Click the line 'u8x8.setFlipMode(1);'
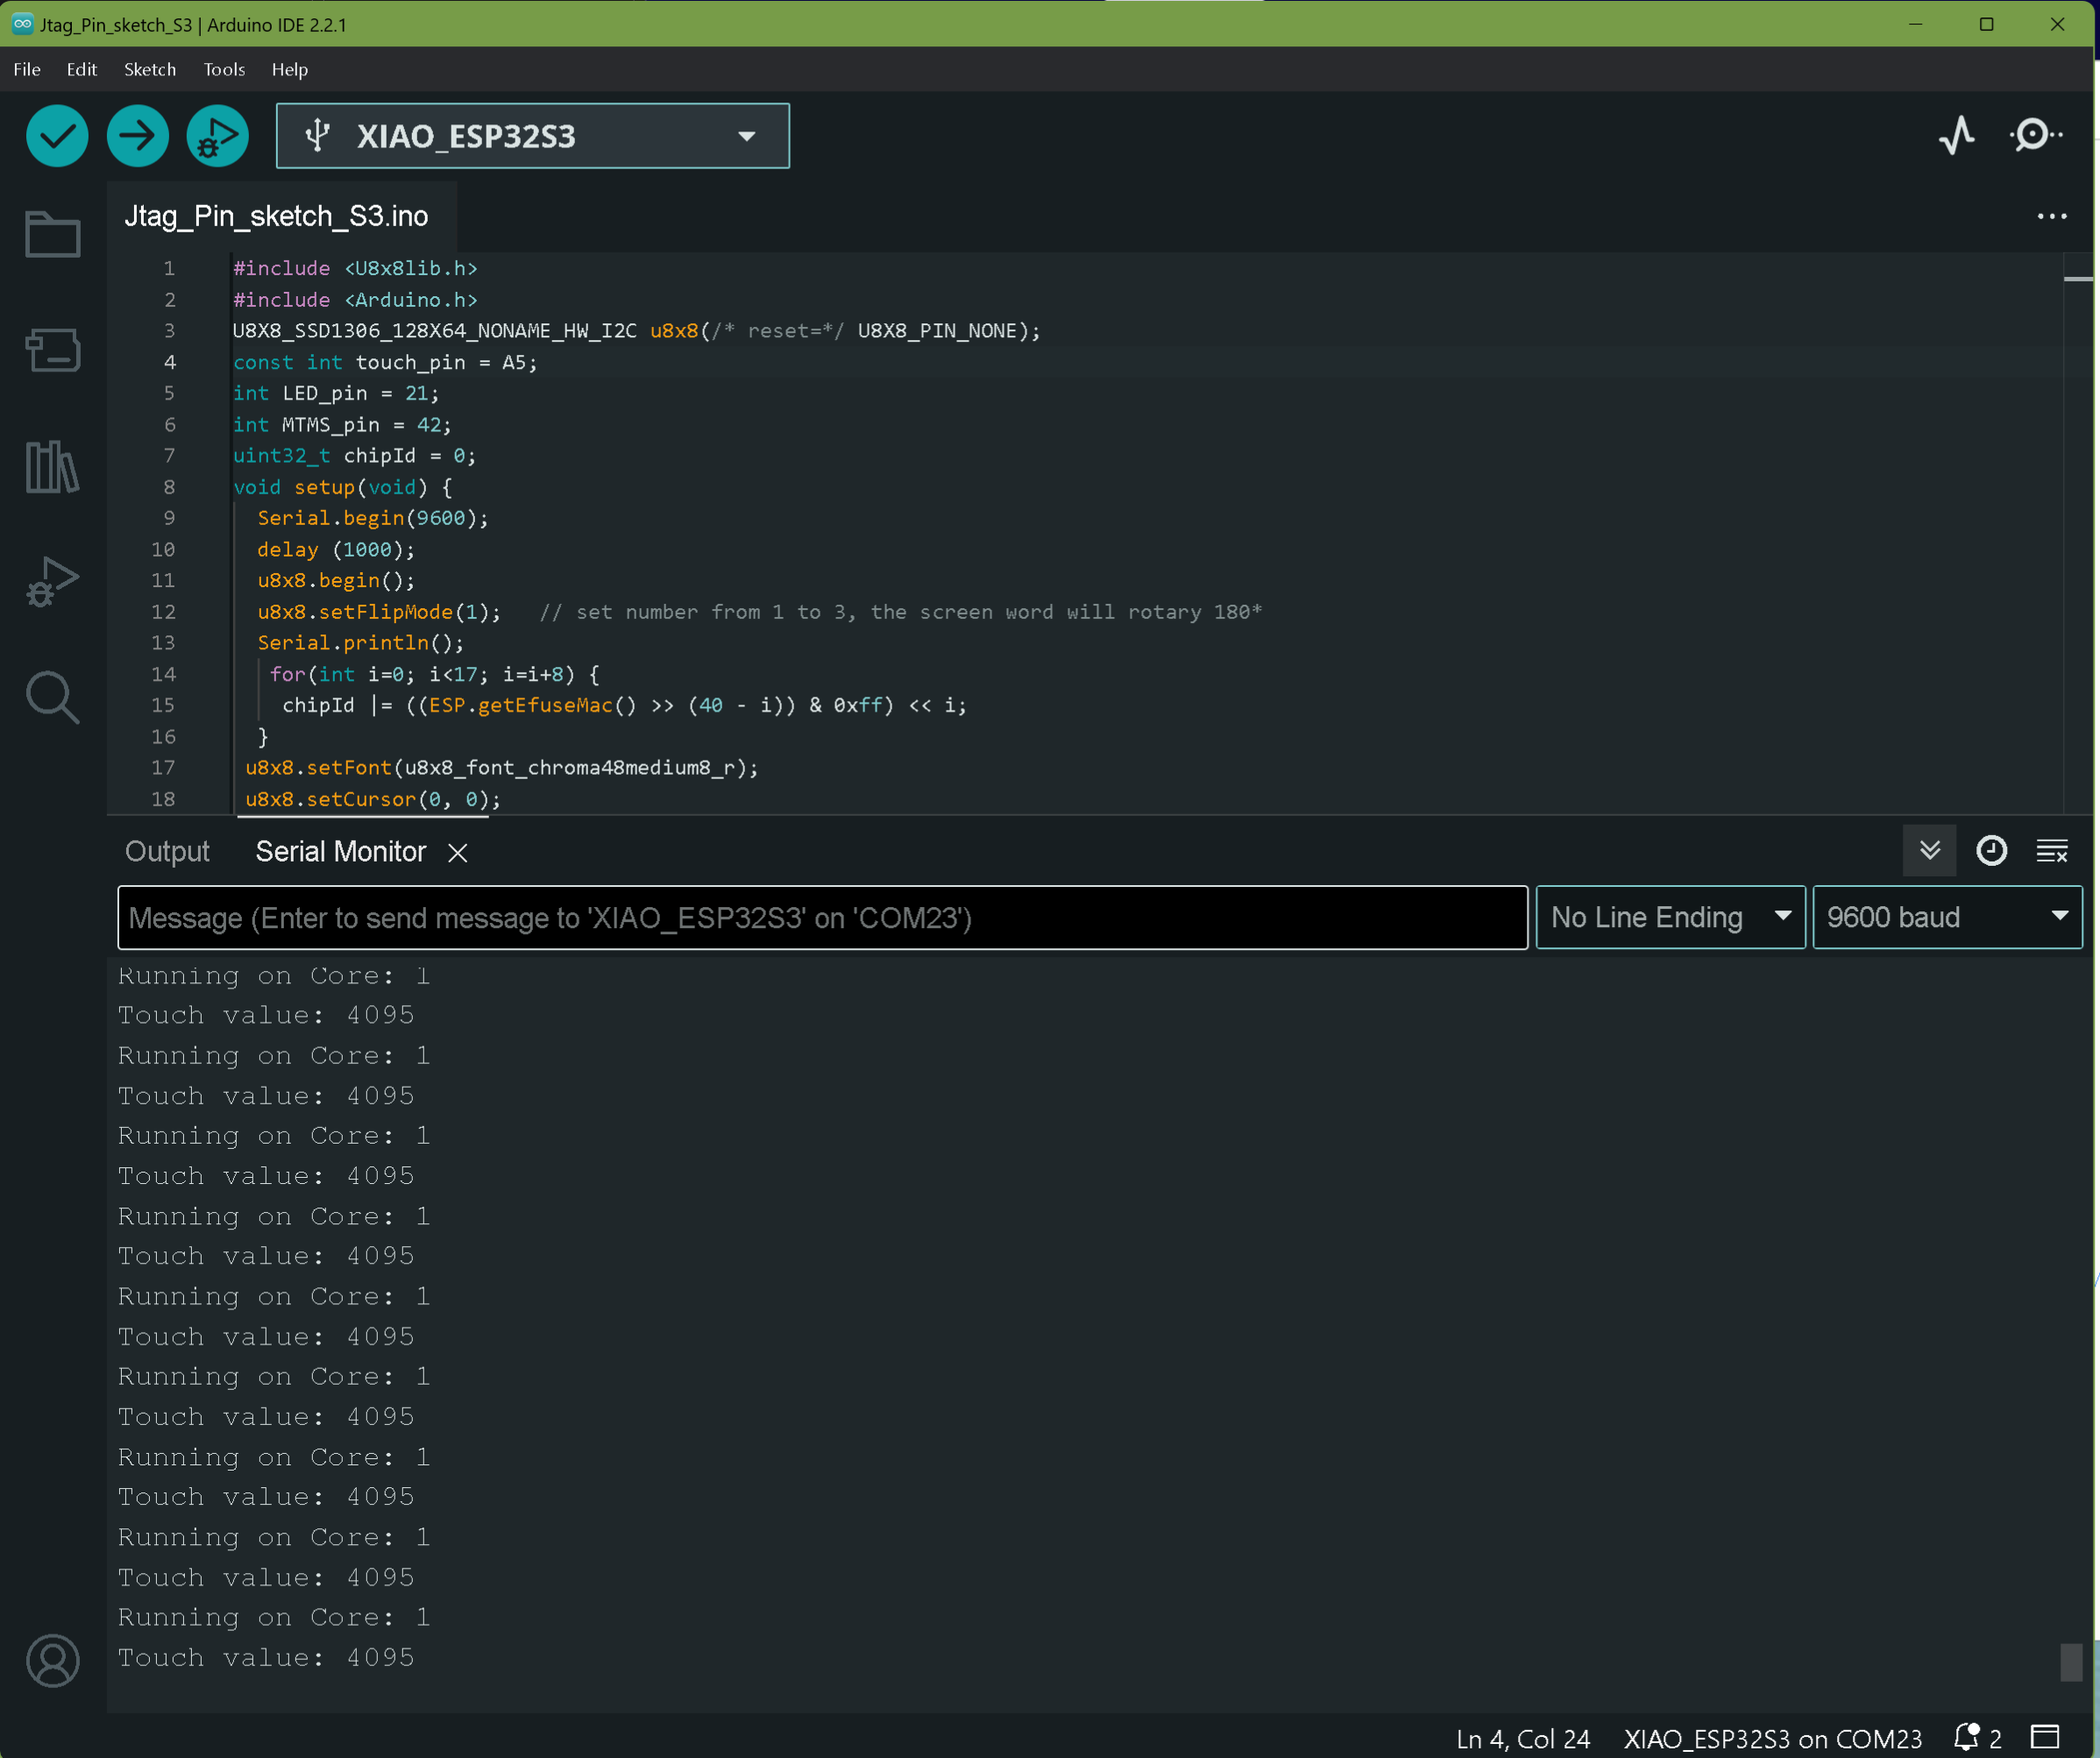 tap(379, 611)
